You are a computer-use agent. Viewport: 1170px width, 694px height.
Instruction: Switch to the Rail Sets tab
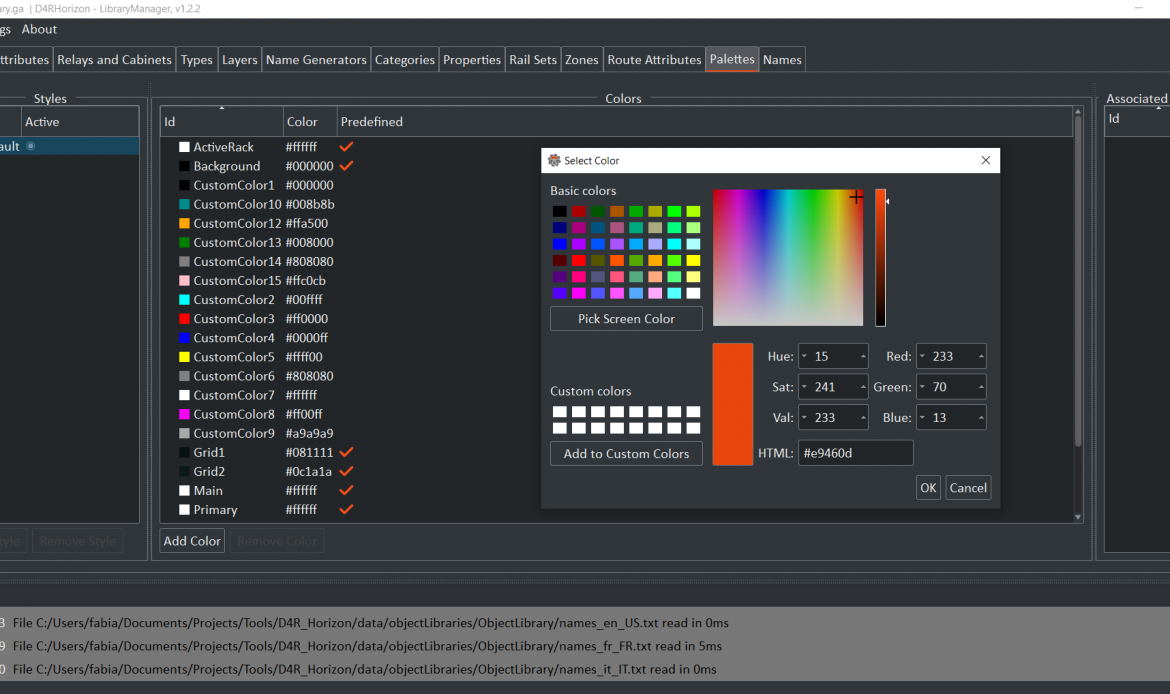coord(533,60)
